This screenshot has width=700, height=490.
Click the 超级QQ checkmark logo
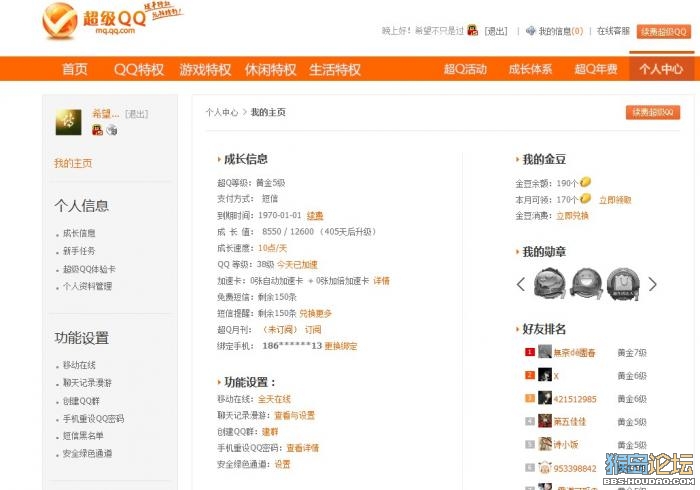tap(59, 20)
